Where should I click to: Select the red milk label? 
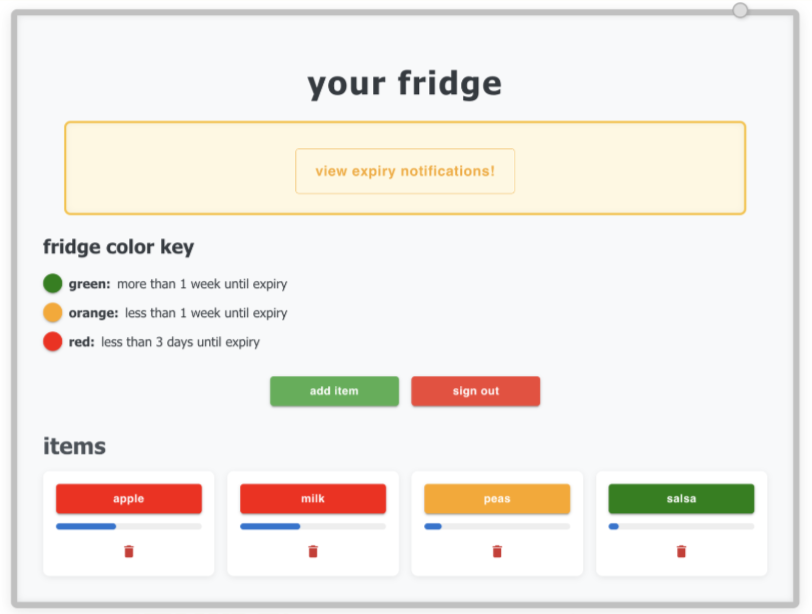tap(313, 499)
